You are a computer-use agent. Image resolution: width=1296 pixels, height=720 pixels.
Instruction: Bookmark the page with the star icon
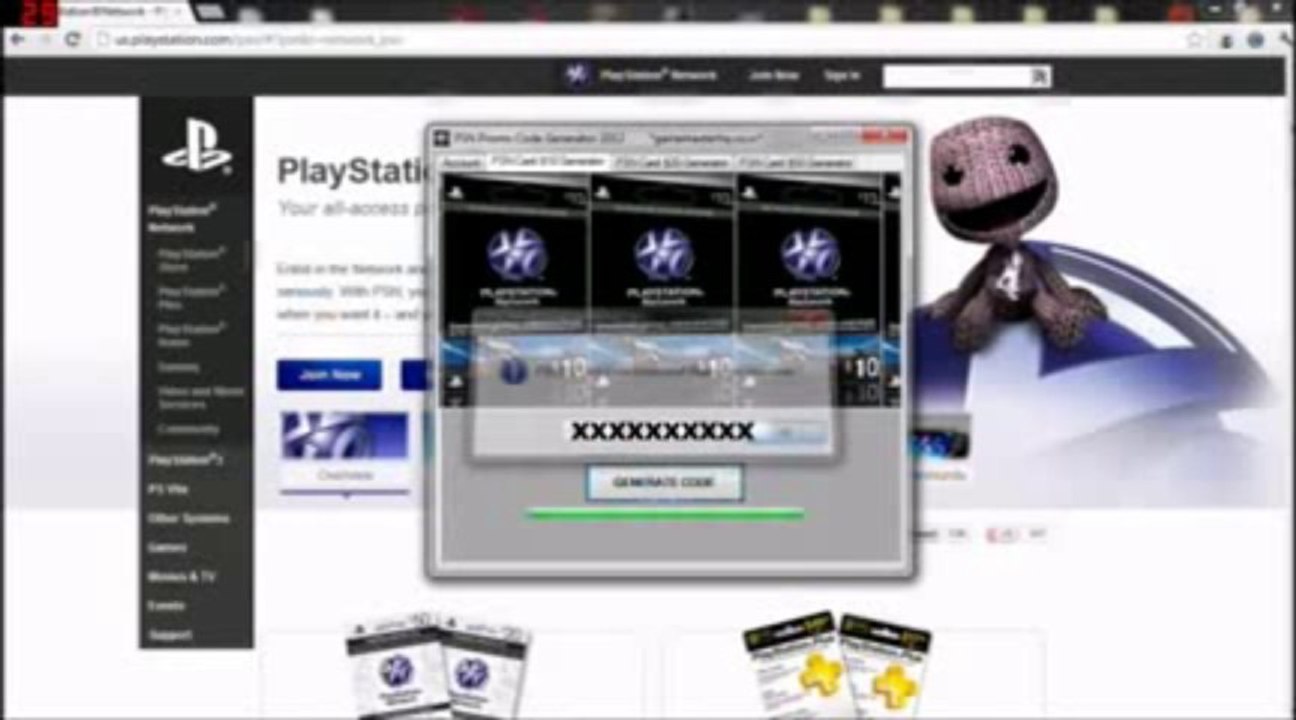click(x=1195, y=40)
